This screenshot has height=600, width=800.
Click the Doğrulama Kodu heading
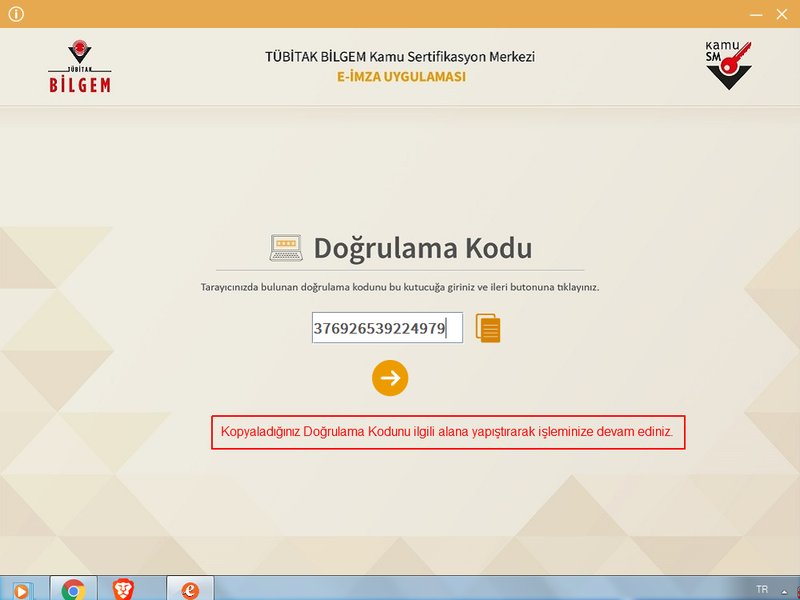422,248
